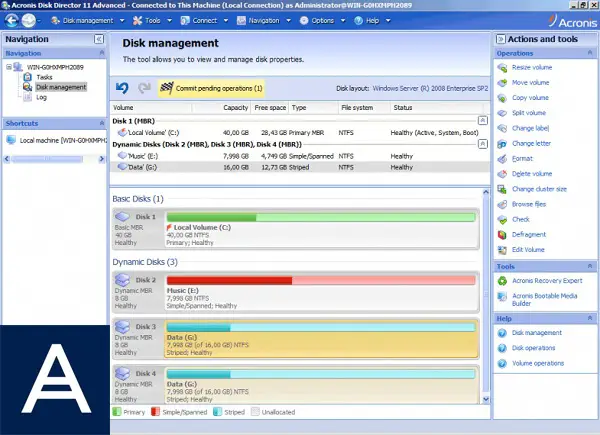
Task: Open the Options menu
Action: click(x=322, y=21)
